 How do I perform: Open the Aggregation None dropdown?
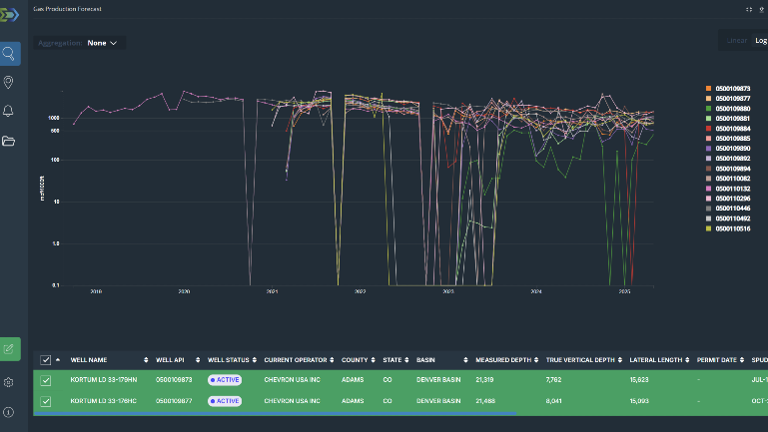pos(102,43)
